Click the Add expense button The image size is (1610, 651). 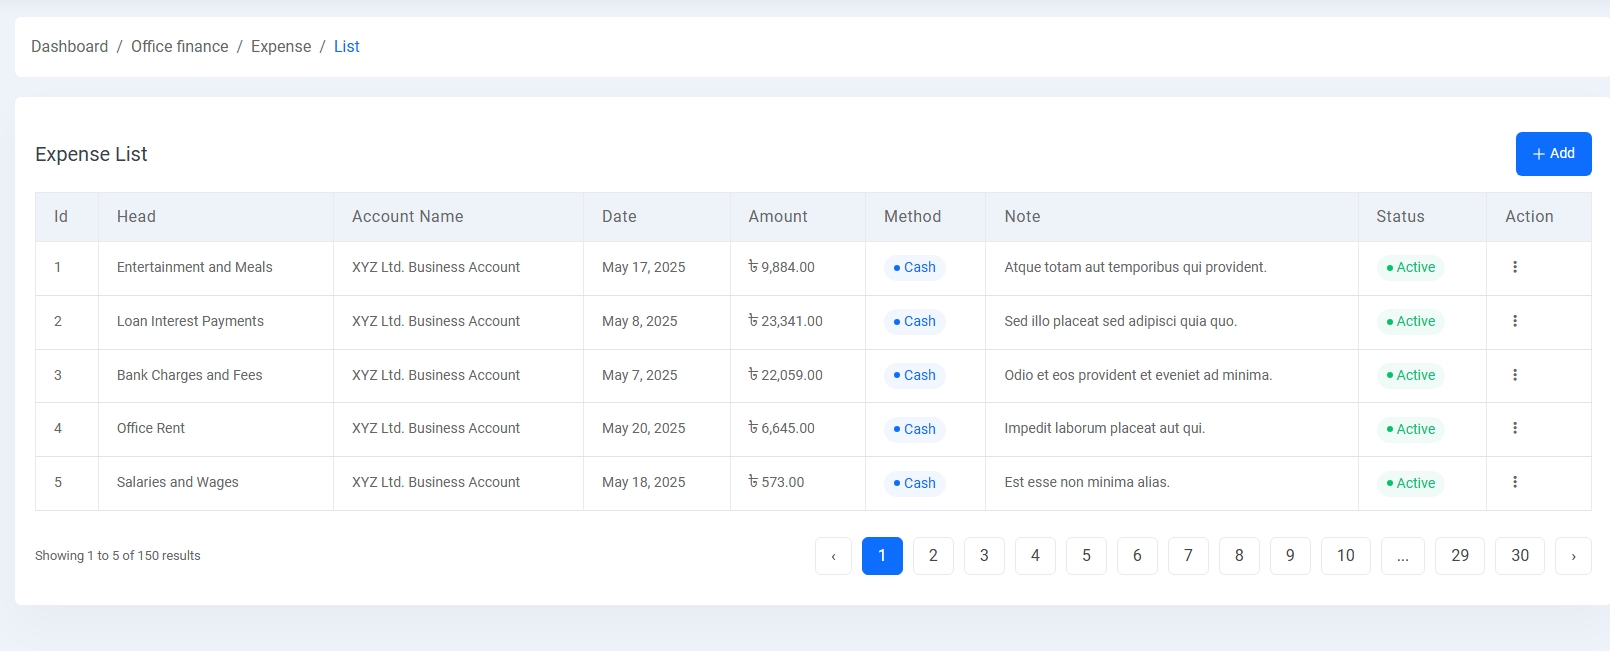(1553, 154)
